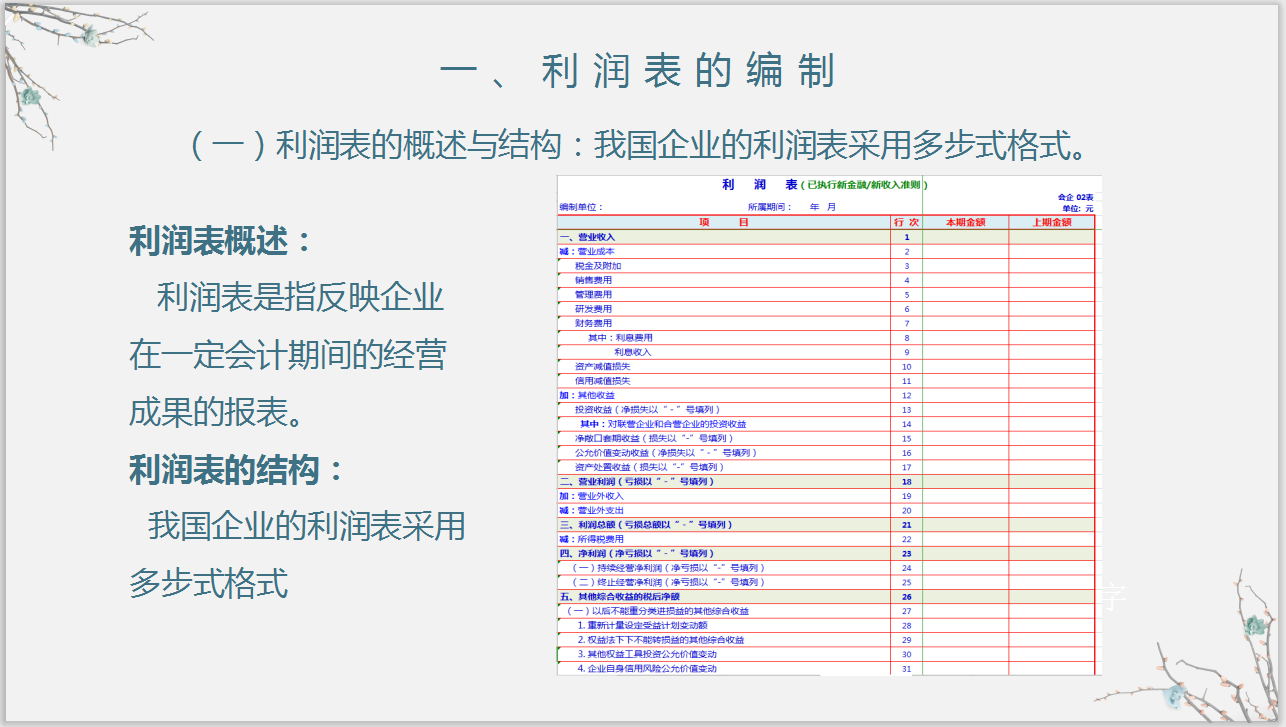The image size is (1286, 727).
Task: Click the 营业成本 row label
Action: click(x=620, y=252)
